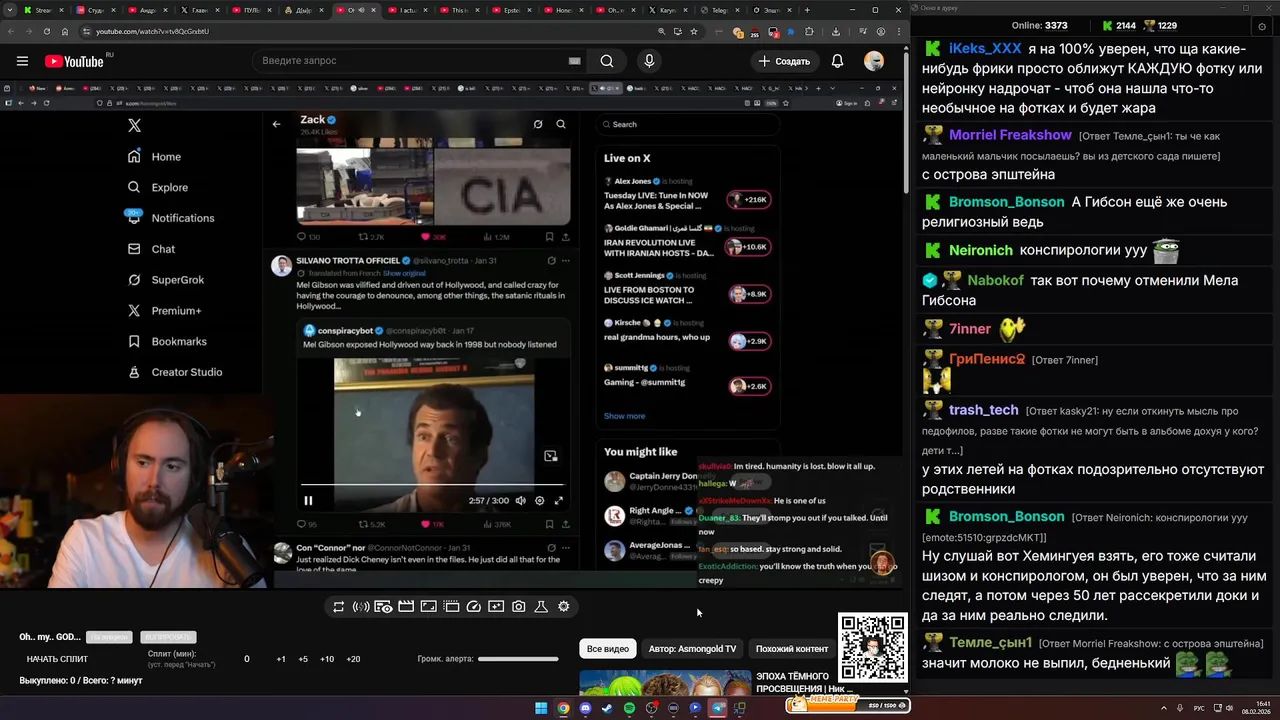Click the X logo in the video
This screenshot has height=720, width=1280.
coord(134,125)
